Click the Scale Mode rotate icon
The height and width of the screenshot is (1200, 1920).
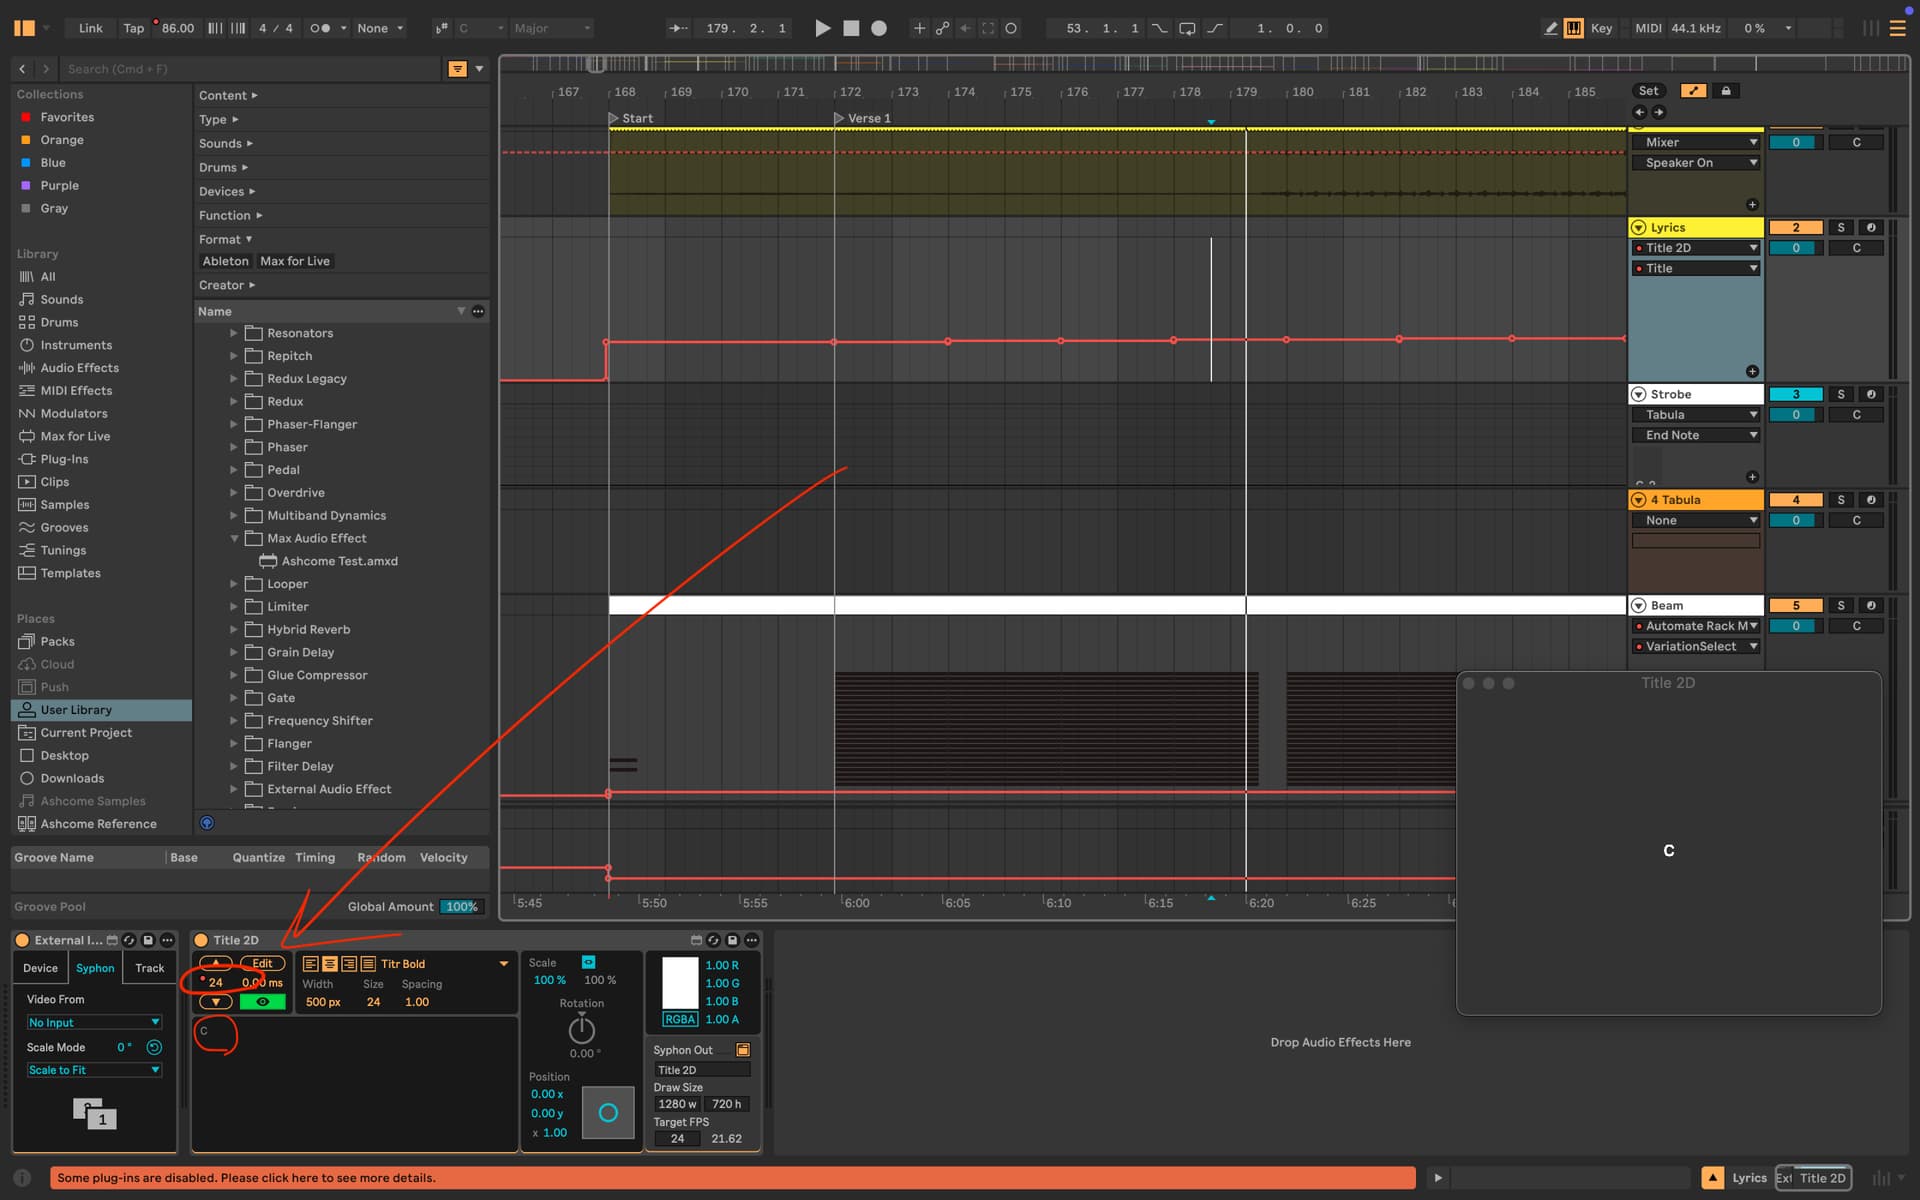[154, 1047]
